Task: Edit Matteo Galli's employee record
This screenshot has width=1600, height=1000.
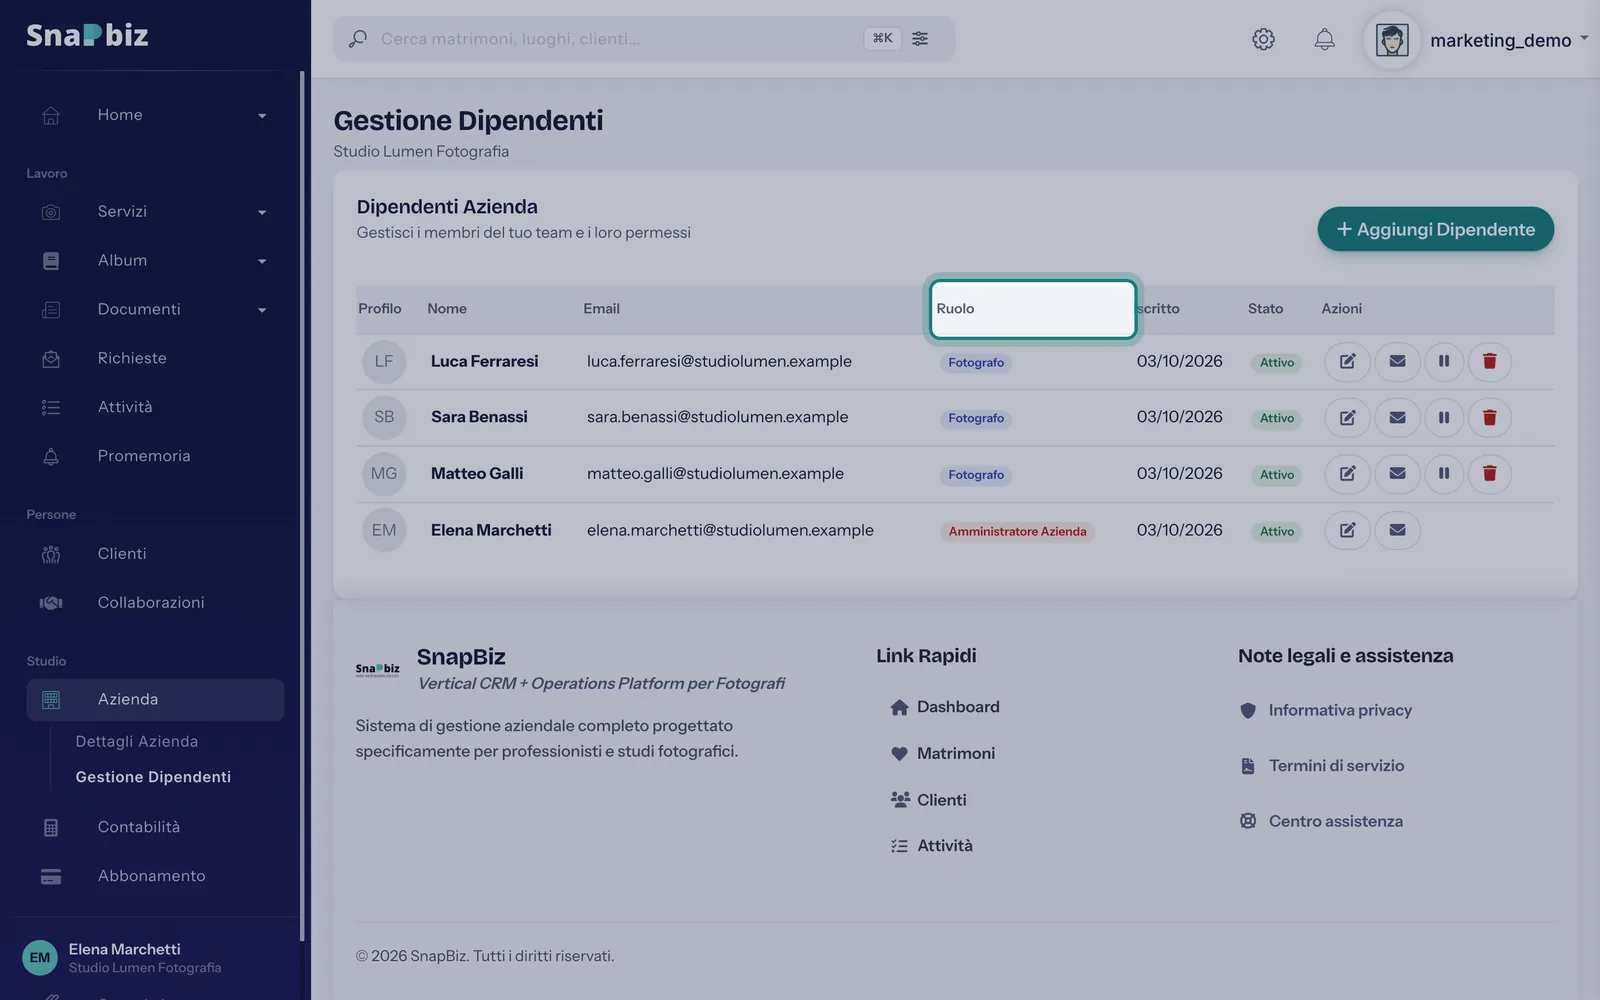Action: (1347, 473)
